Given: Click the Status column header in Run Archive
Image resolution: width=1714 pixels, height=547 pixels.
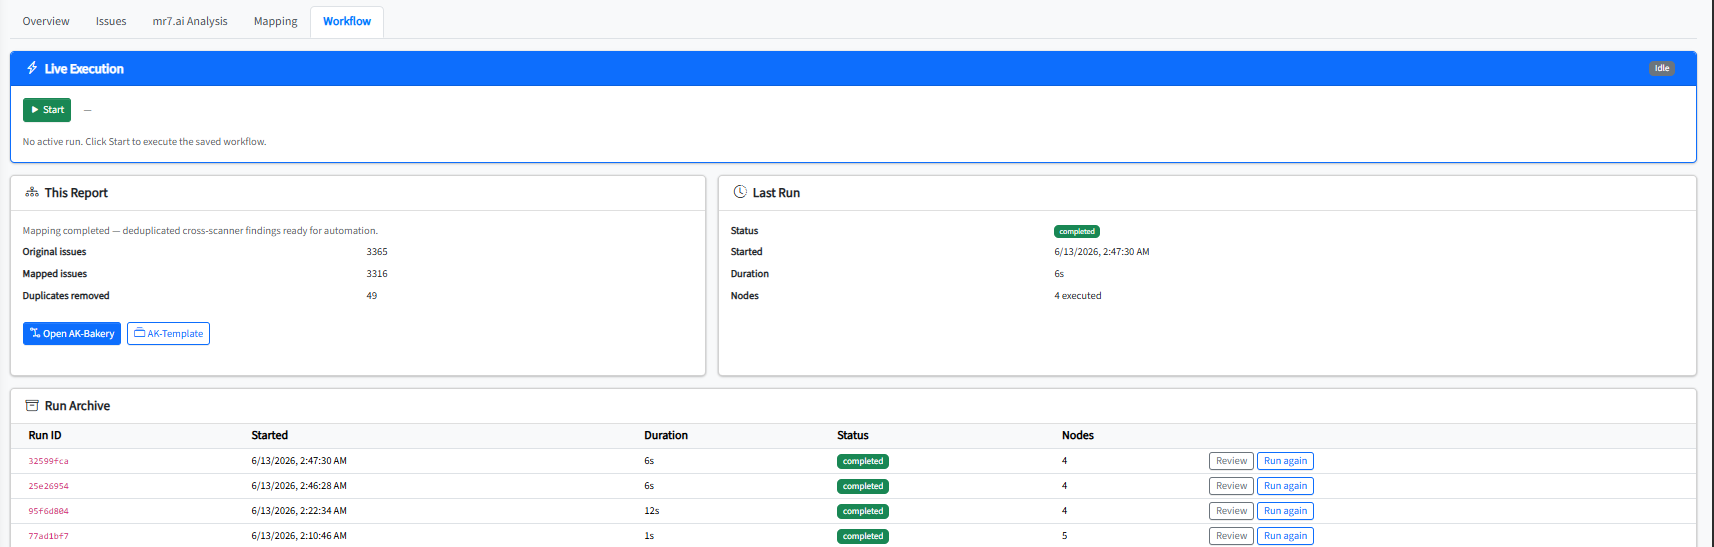Looking at the screenshot, I should point(853,435).
